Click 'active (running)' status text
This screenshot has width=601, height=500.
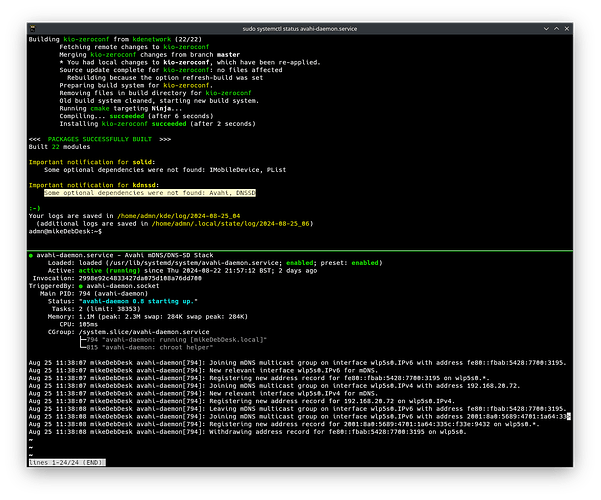pyautogui.click(x=109, y=271)
